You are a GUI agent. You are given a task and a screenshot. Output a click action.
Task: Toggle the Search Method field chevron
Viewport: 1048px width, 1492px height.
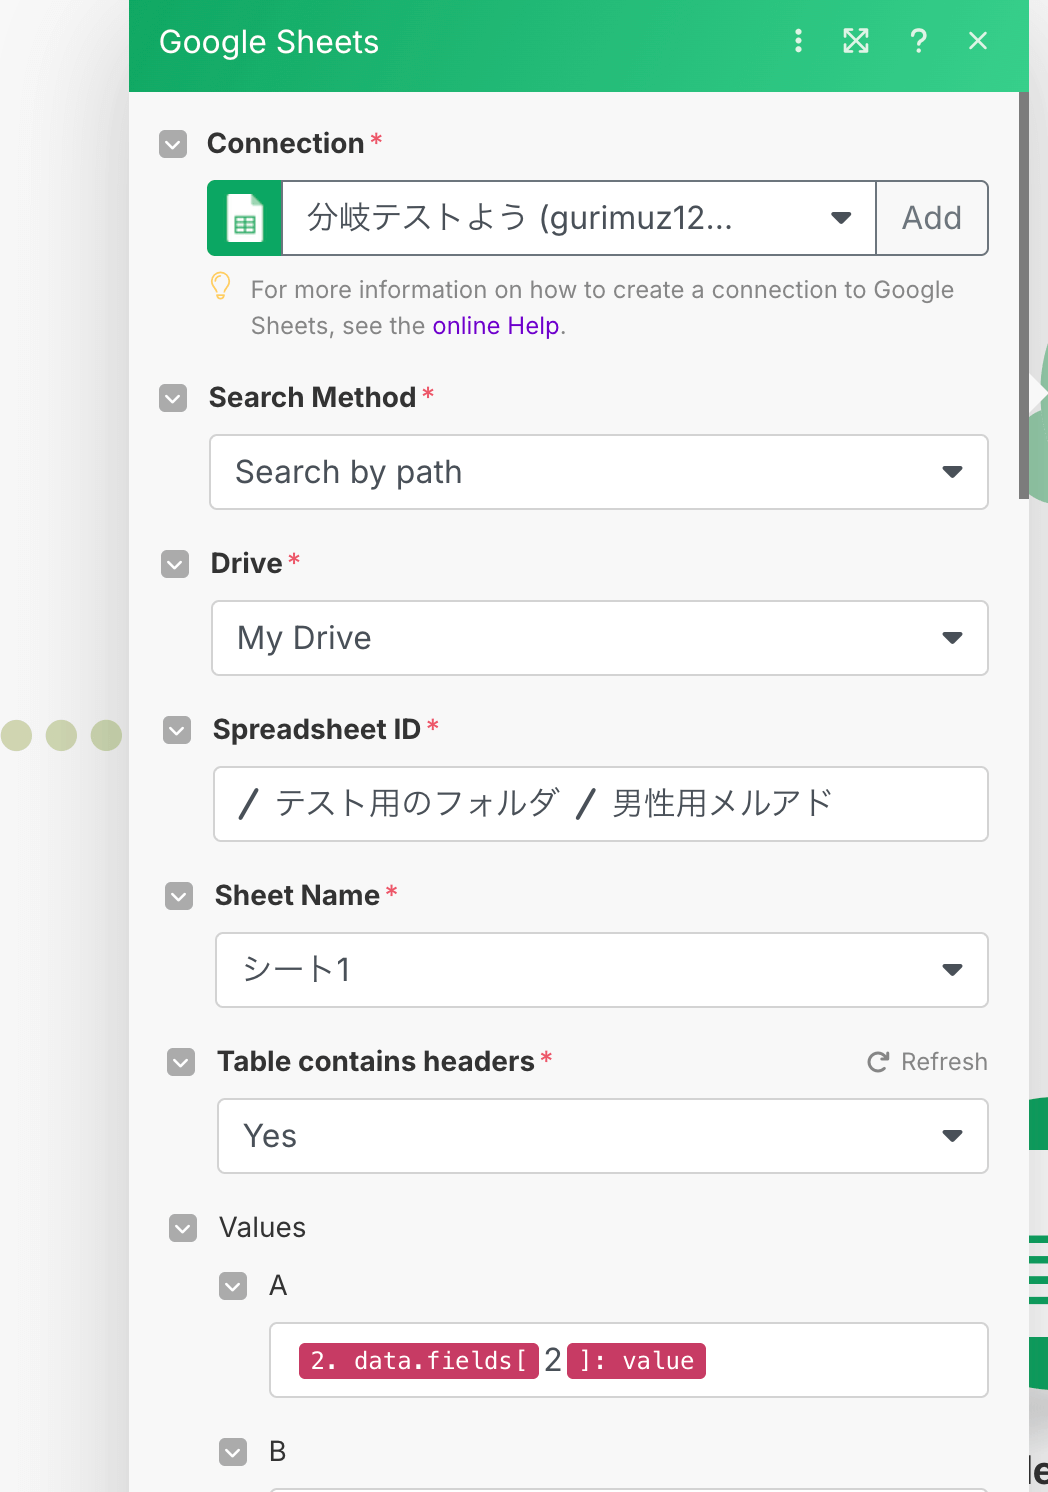pos(173,398)
